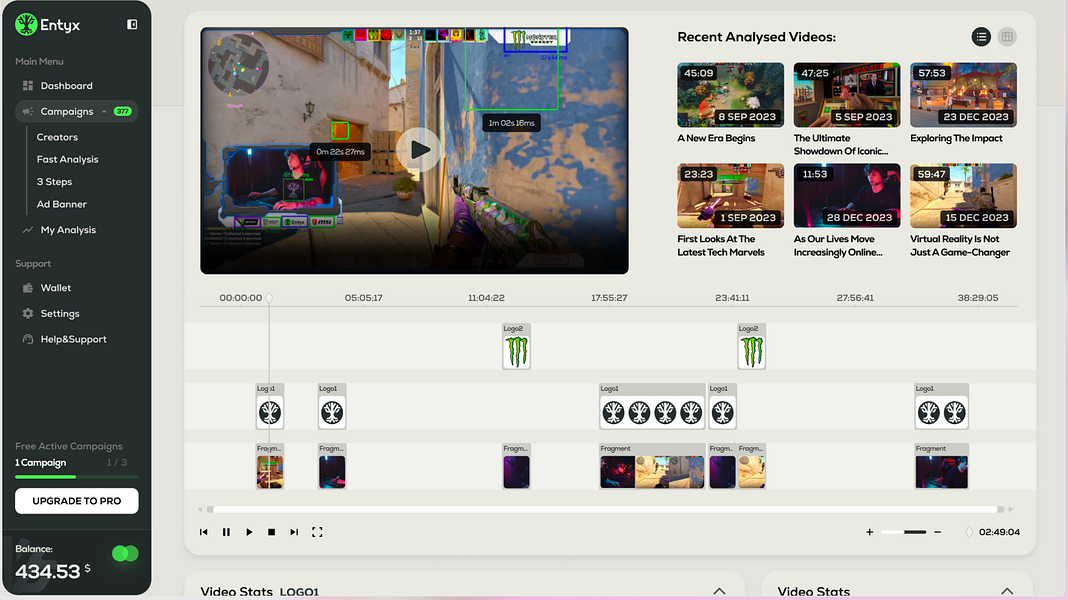Zoom in timeline with plus icon

870,532
